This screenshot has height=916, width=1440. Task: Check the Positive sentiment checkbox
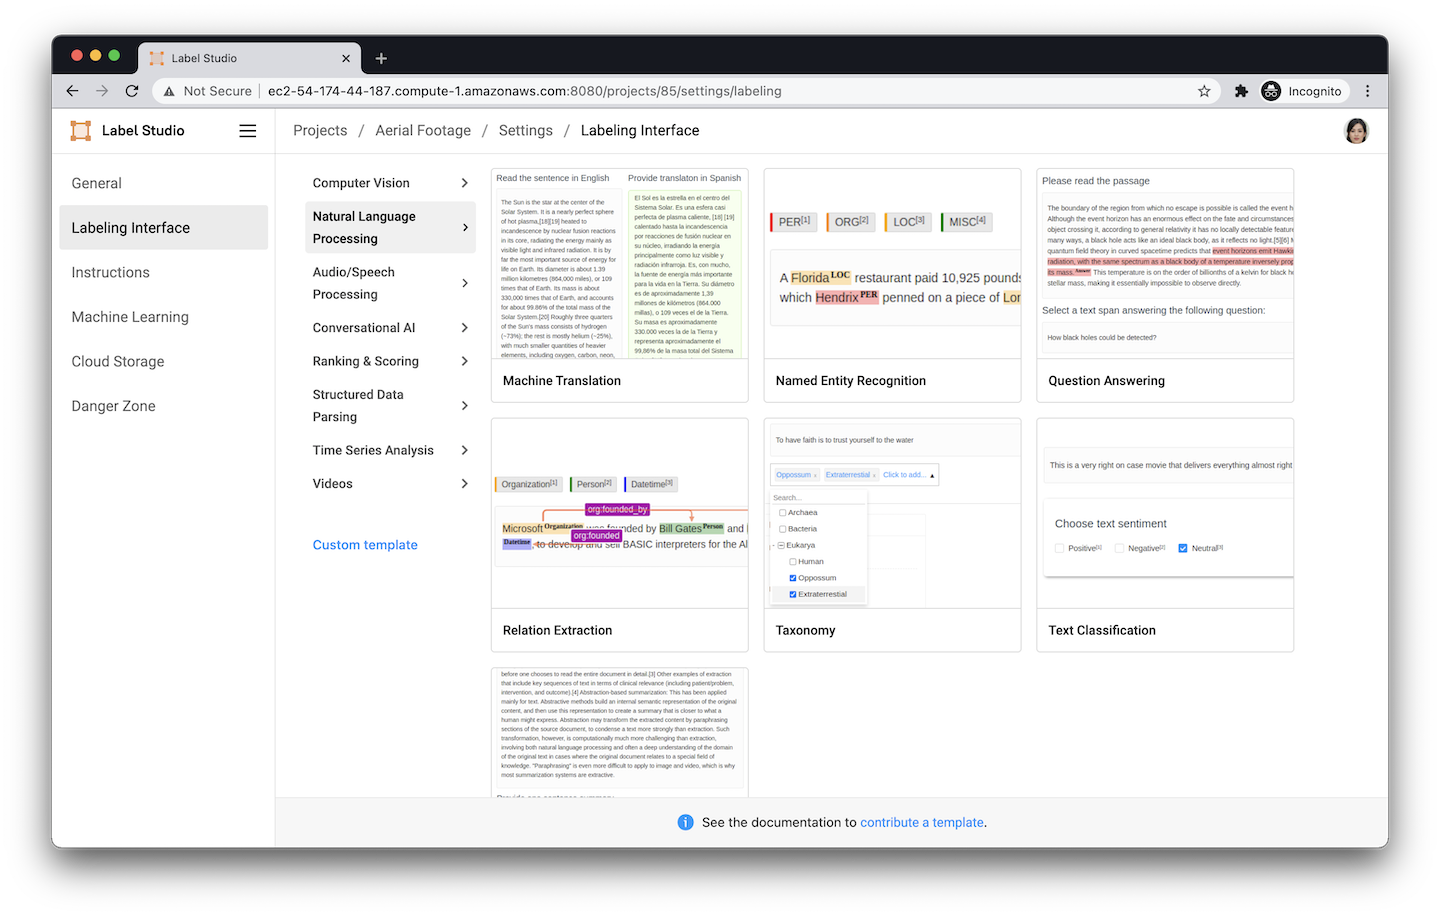(1060, 548)
